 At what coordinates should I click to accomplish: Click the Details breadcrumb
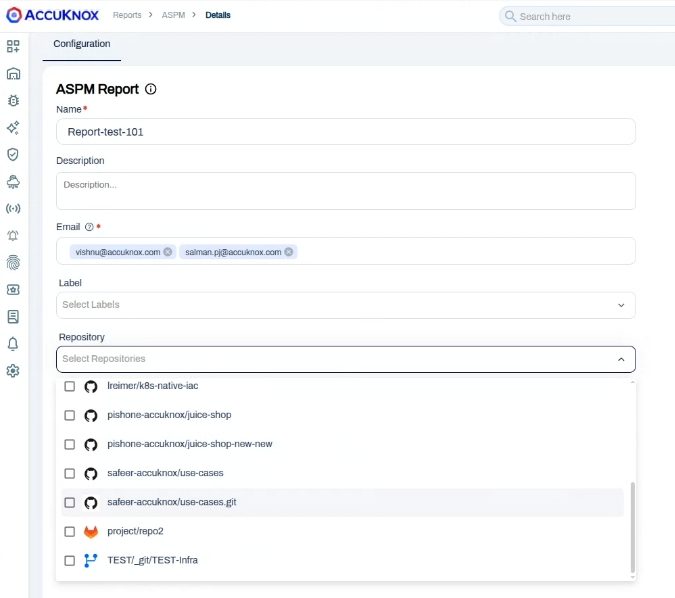tap(218, 15)
